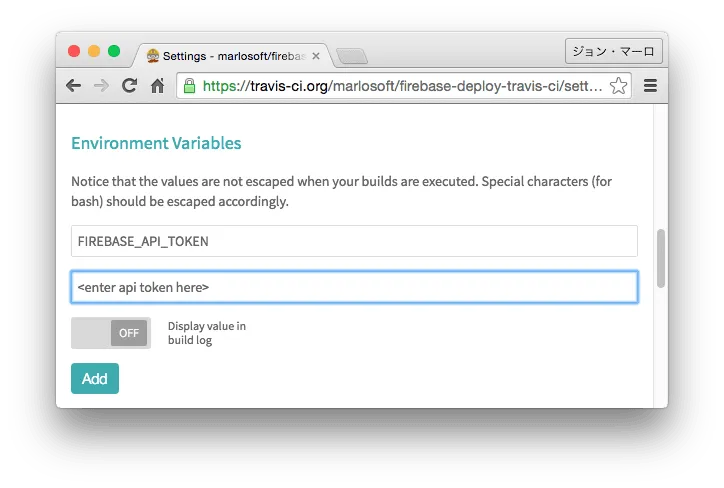Enable Display value in build log switch
724x488 pixels.
(111, 333)
